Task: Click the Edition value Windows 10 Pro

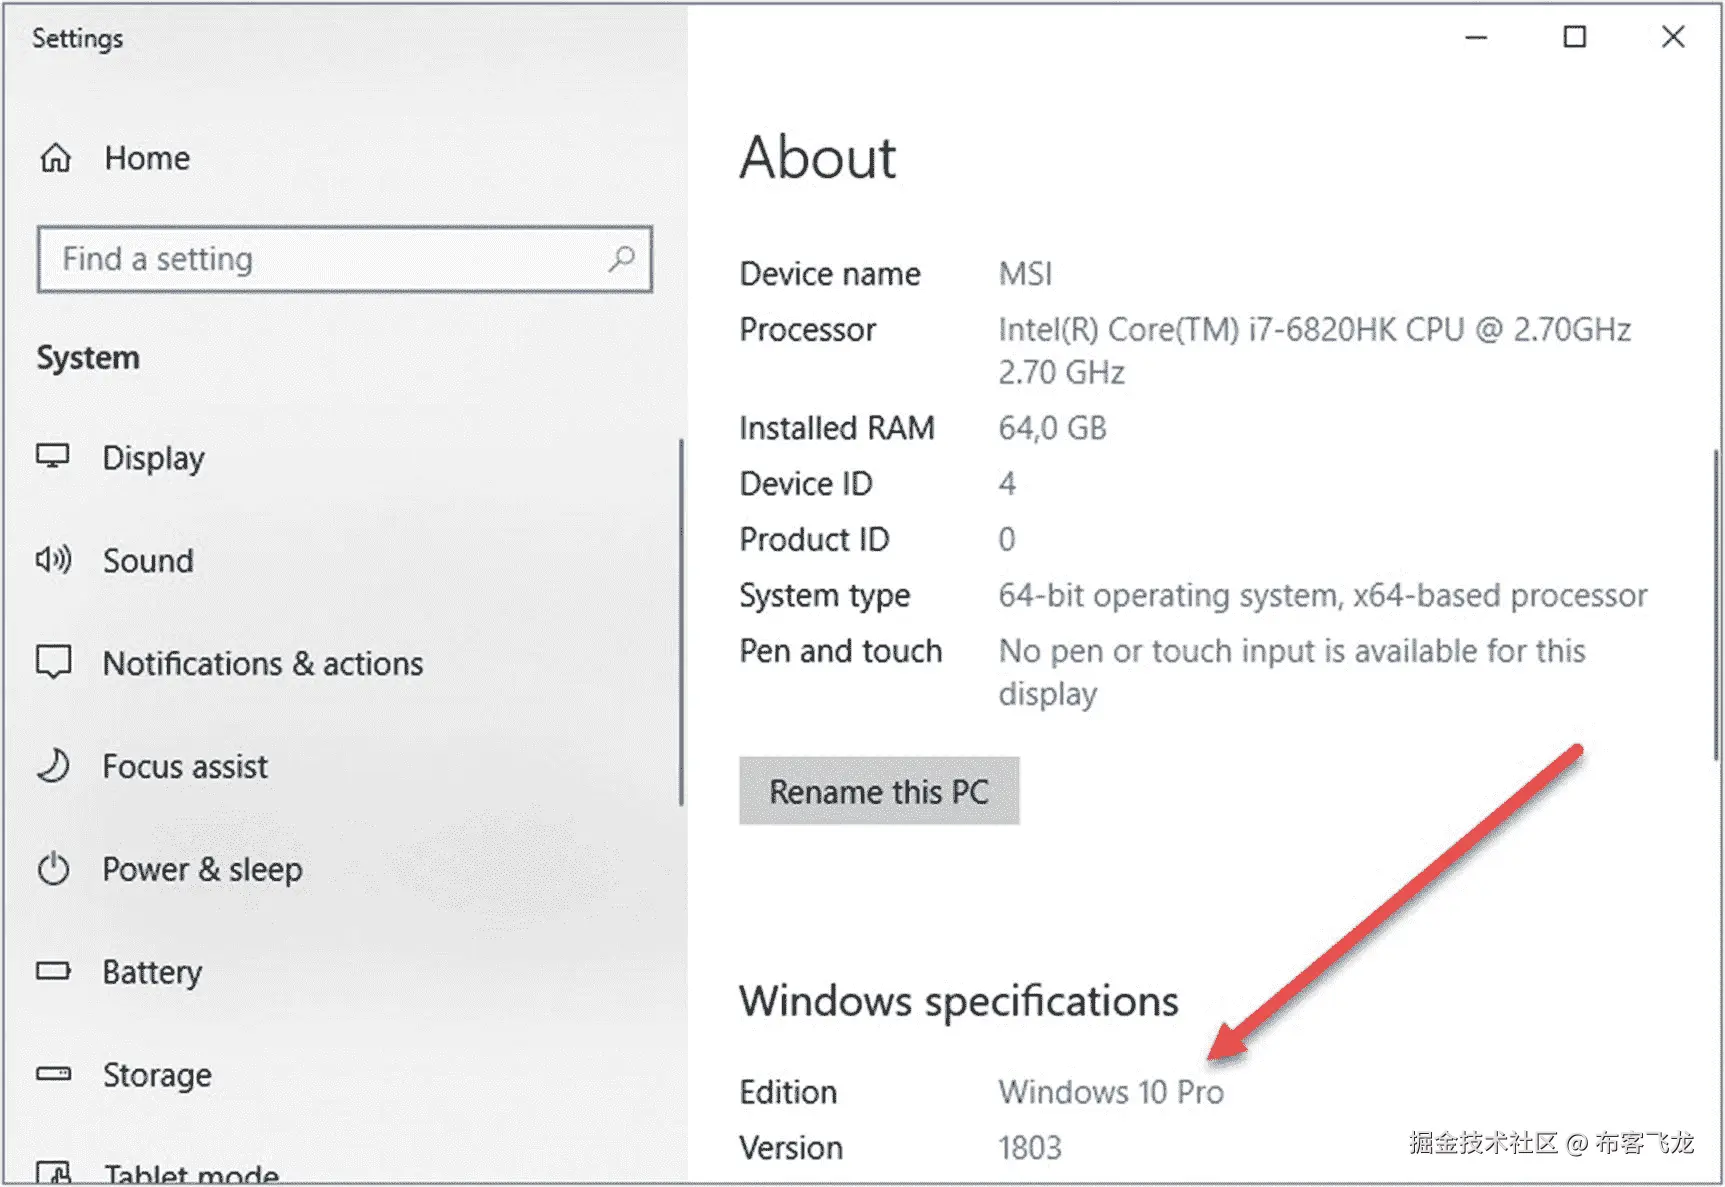Action: click(x=1111, y=1092)
